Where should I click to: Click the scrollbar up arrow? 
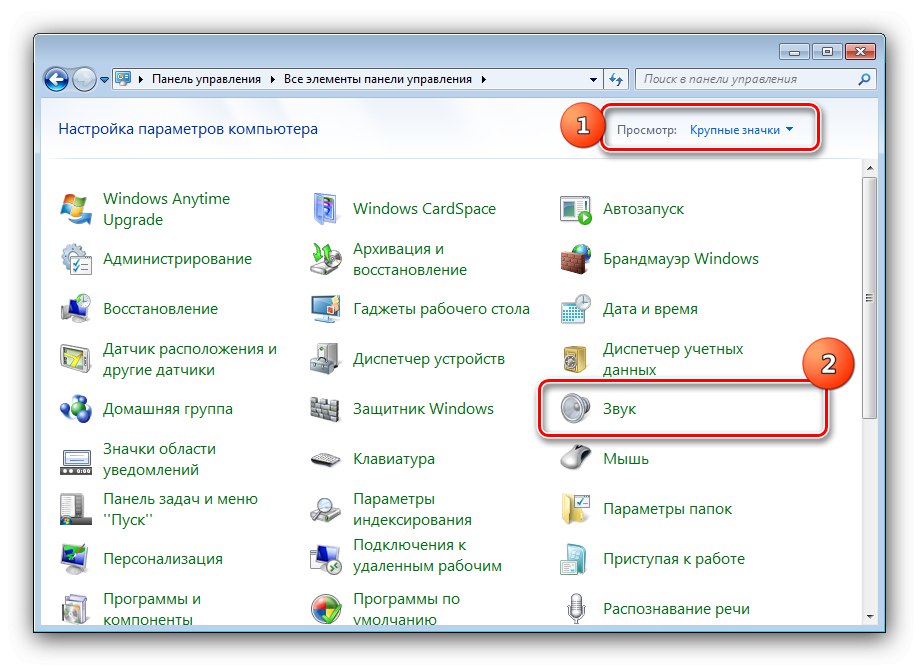click(x=870, y=168)
